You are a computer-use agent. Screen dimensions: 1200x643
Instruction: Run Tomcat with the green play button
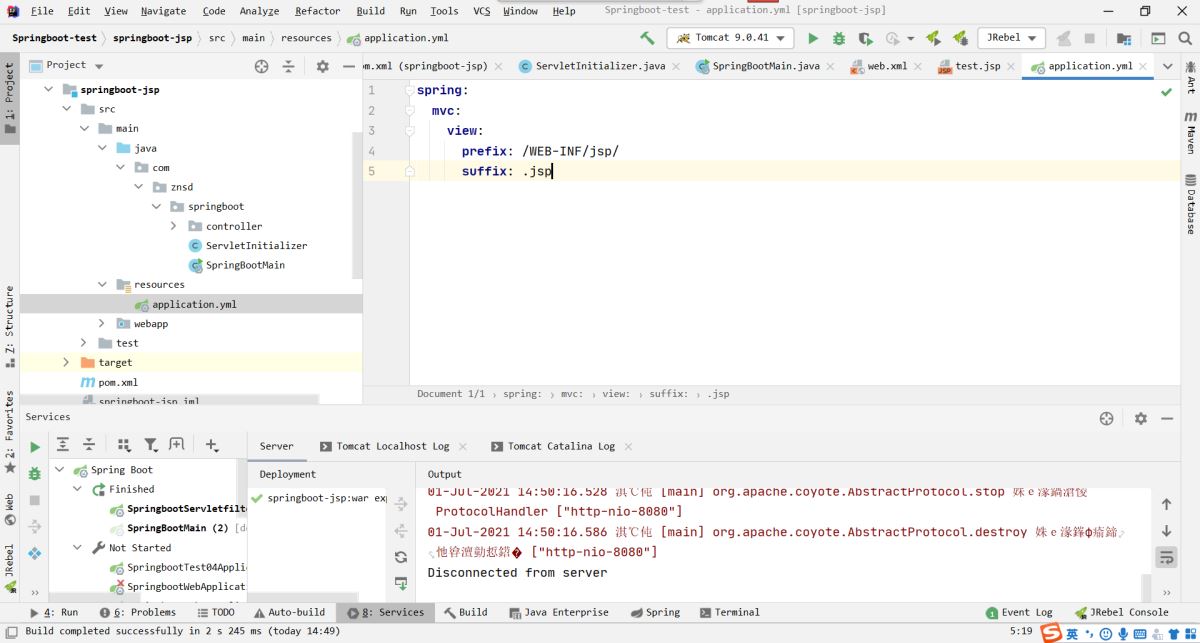pyautogui.click(x=813, y=38)
